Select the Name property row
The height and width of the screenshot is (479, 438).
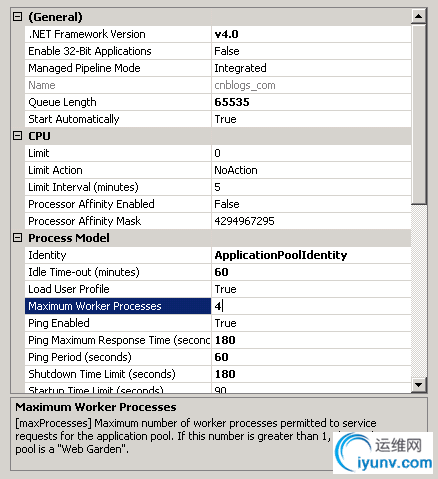118,85
